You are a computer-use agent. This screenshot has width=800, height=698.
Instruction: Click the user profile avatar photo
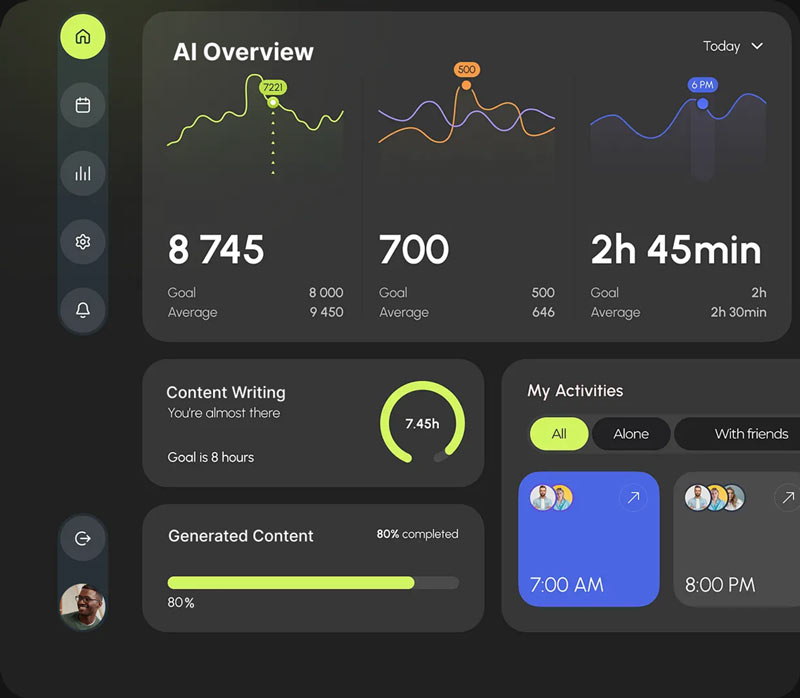(x=83, y=606)
